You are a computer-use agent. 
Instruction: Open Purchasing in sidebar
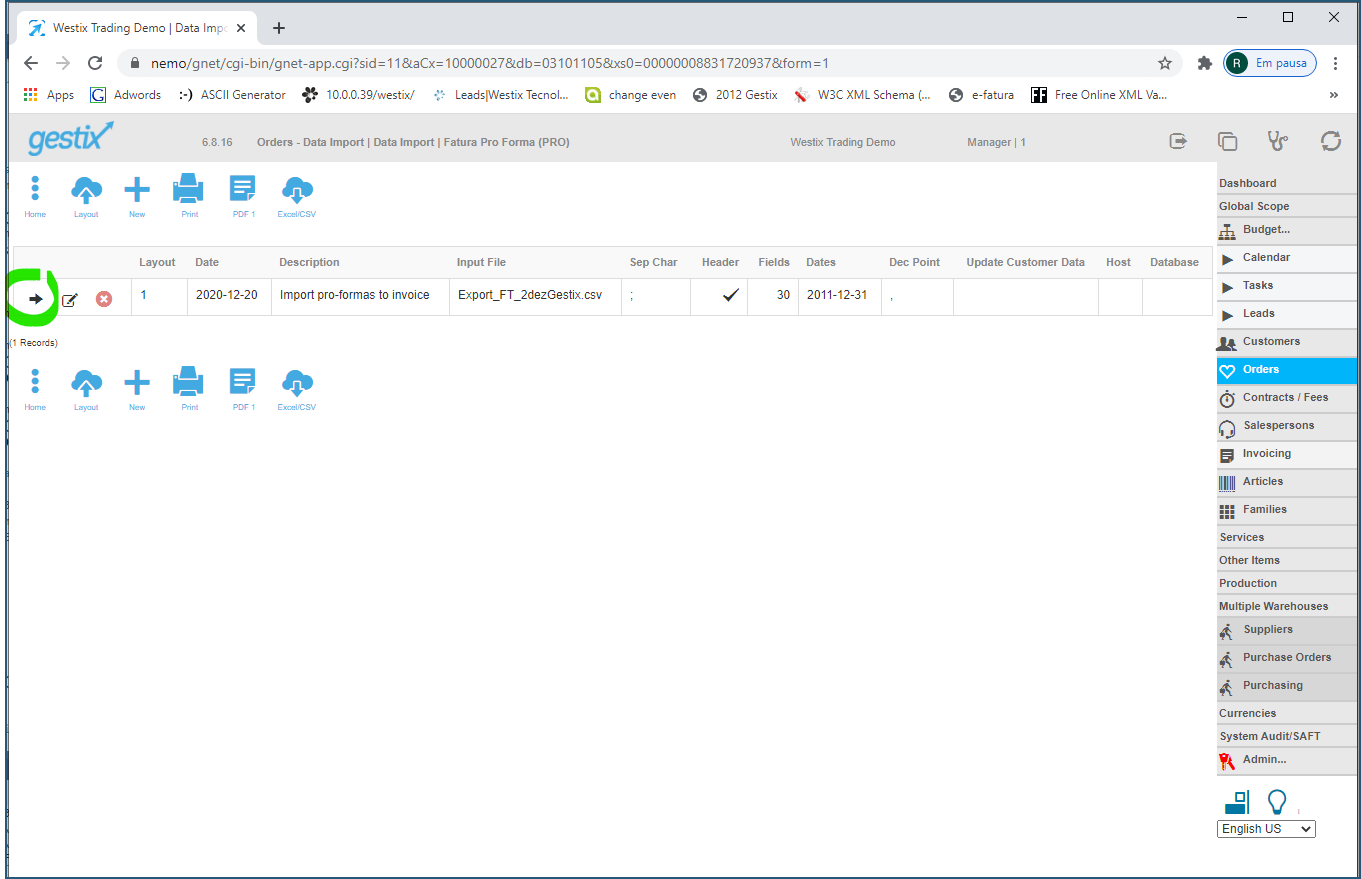tap(1286, 686)
